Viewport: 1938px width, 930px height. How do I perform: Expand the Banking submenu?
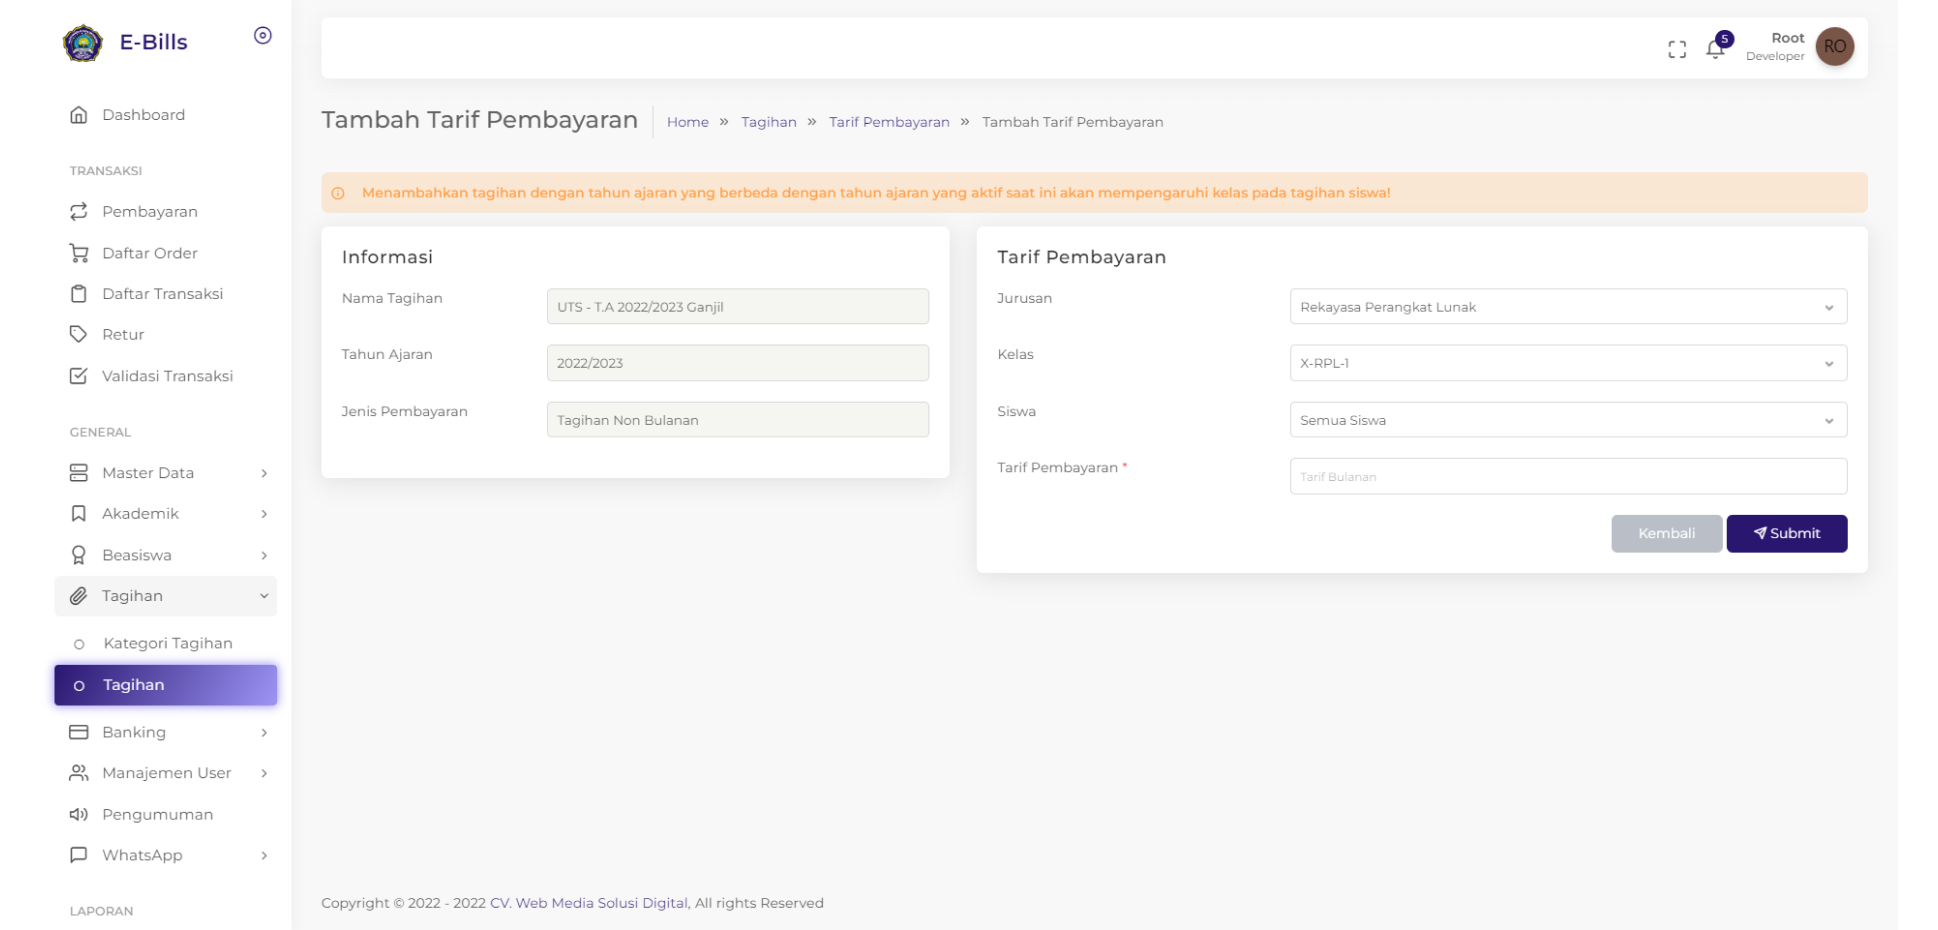[166, 732]
